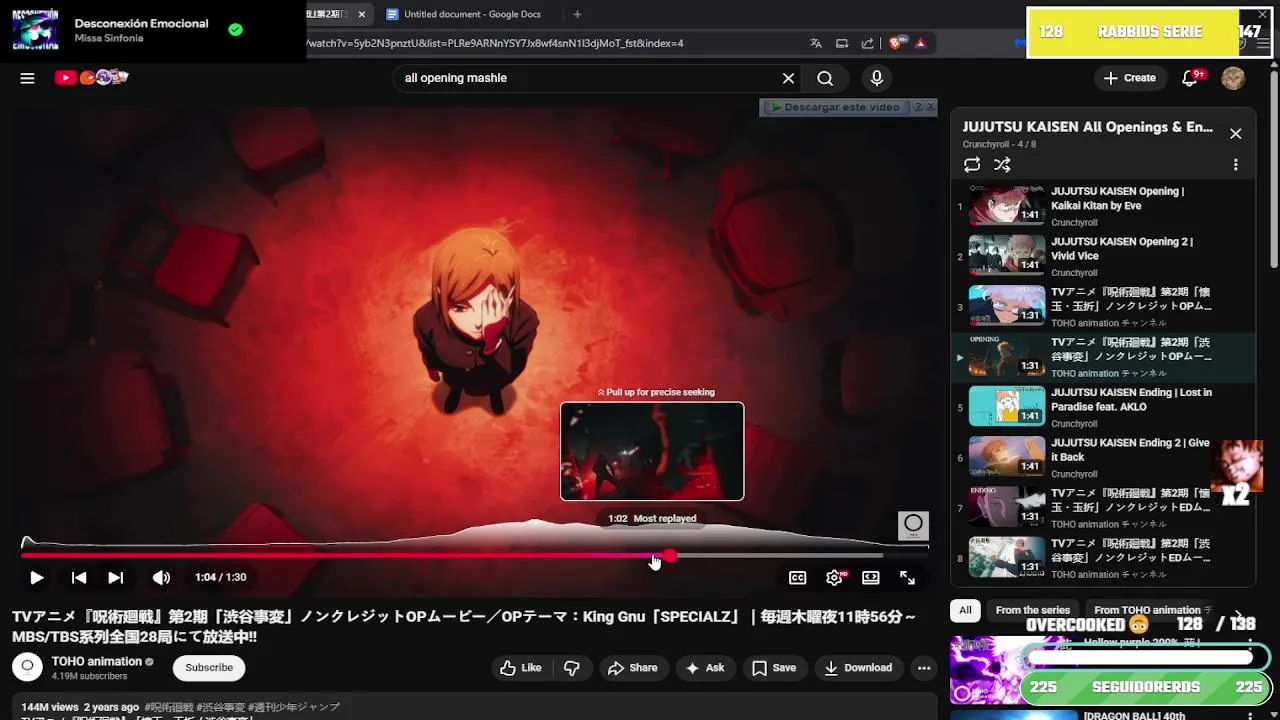Dislike the video
Image resolution: width=1280 pixels, height=720 pixels.
tap(572, 667)
